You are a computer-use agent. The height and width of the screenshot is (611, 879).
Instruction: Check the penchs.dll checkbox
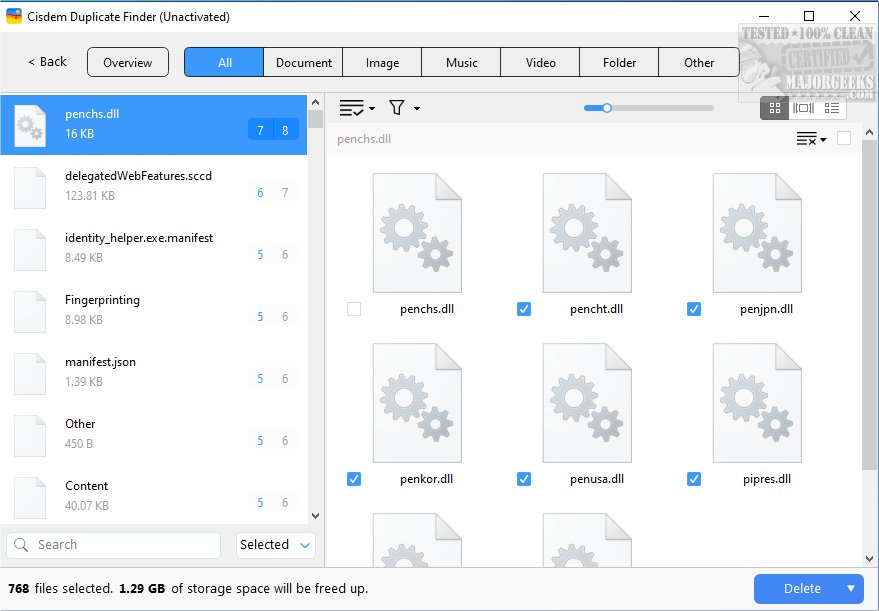click(x=354, y=309)
